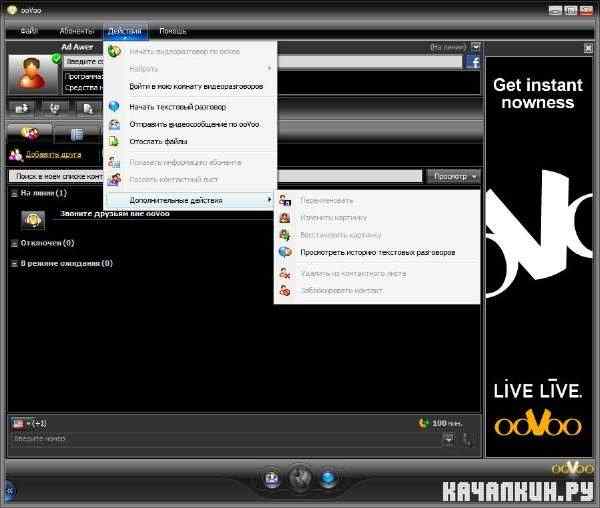This screenshot has height=508, width=600.
Task: Click the 'Ad Awer' user name
Action: click(77, 47)
